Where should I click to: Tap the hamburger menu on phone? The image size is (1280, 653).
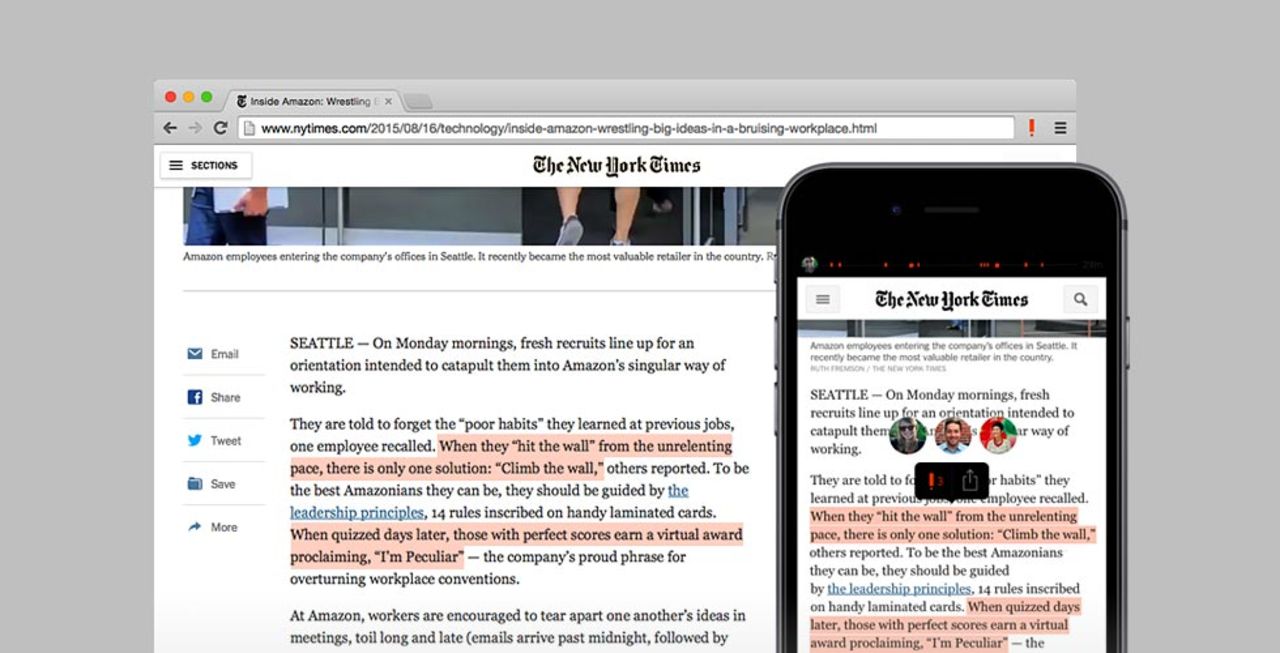[x=823, y=299]
